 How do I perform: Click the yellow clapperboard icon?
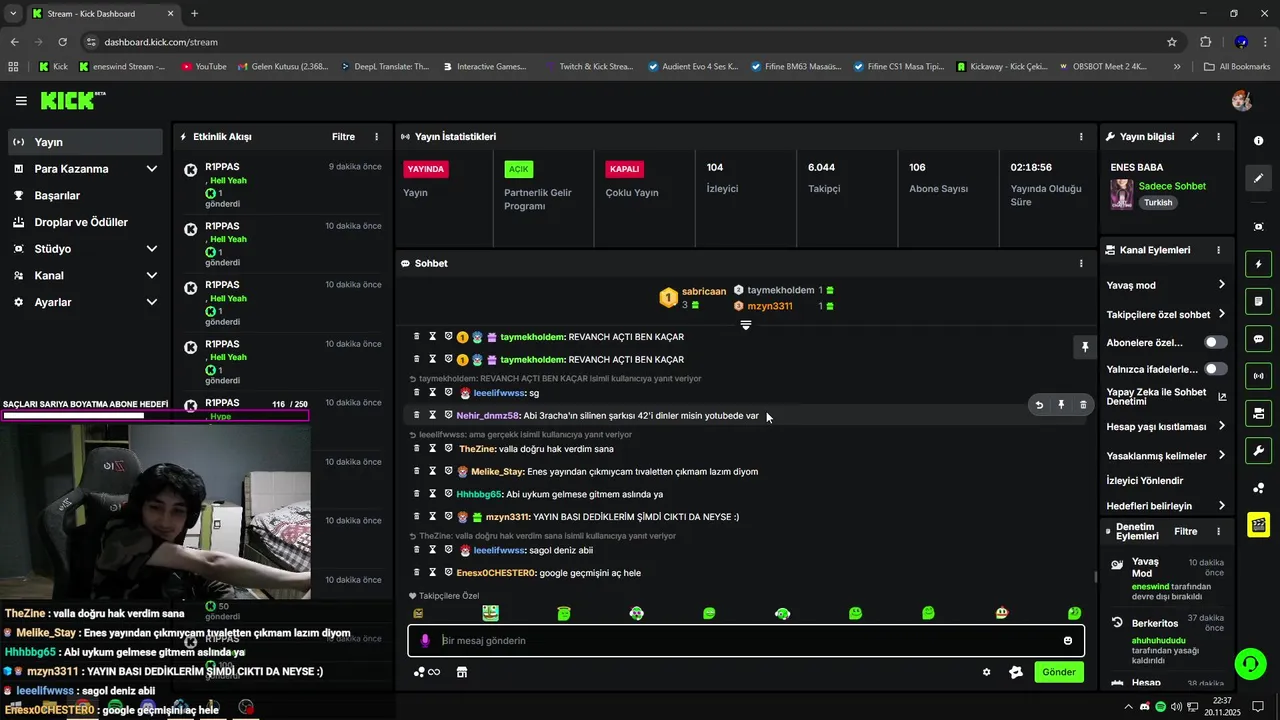tap(1259, 524)
